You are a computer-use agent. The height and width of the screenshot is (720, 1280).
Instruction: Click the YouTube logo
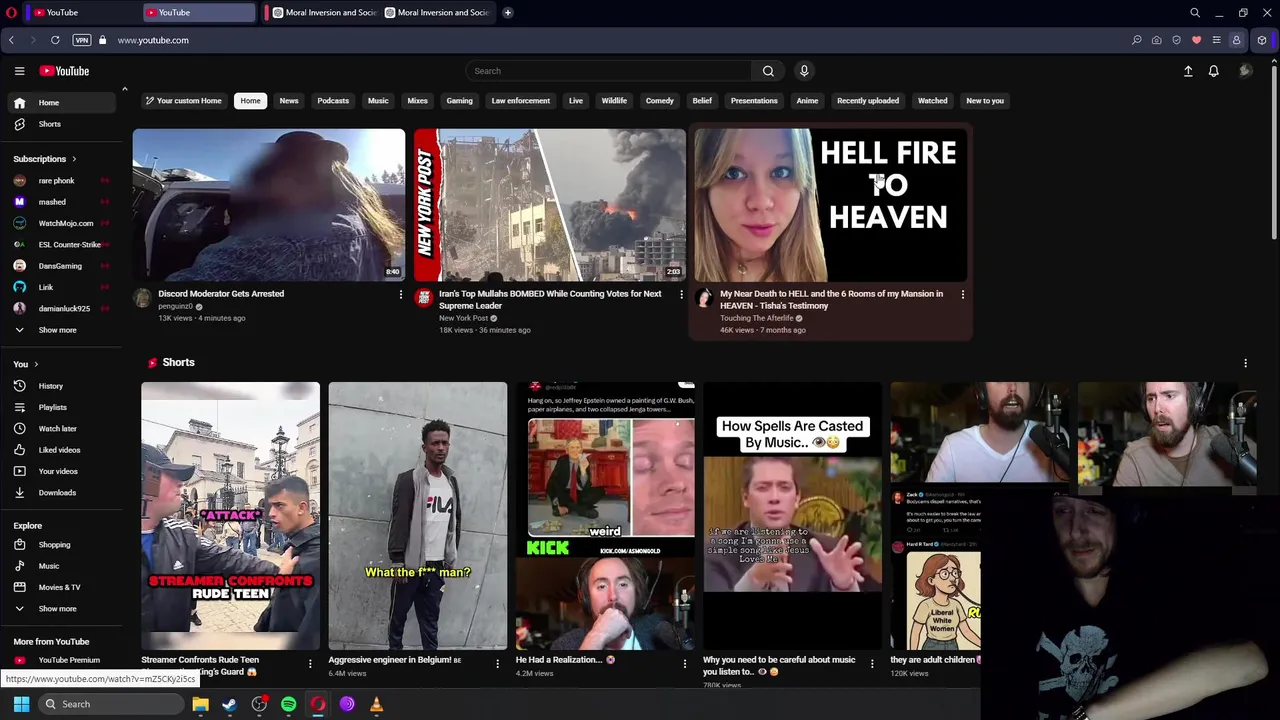click(64, 71)
